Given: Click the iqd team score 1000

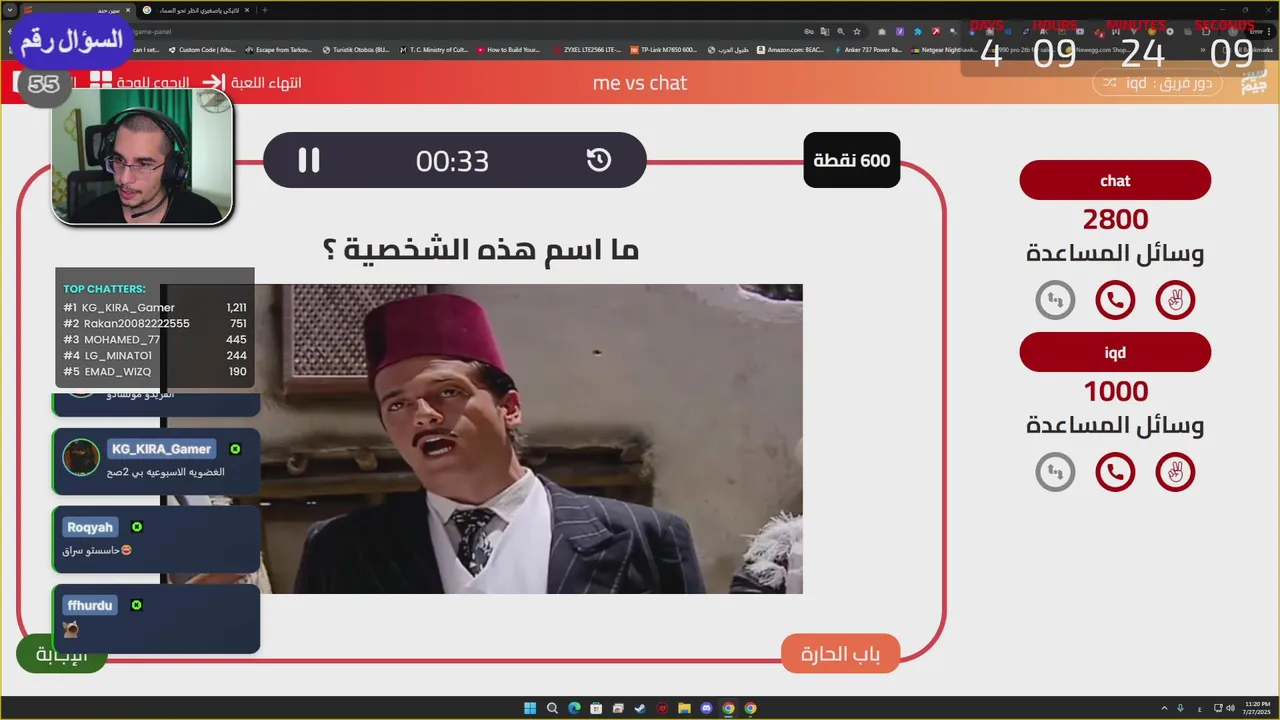Looking at the screenshot, I should click(x=1115, y=391).
